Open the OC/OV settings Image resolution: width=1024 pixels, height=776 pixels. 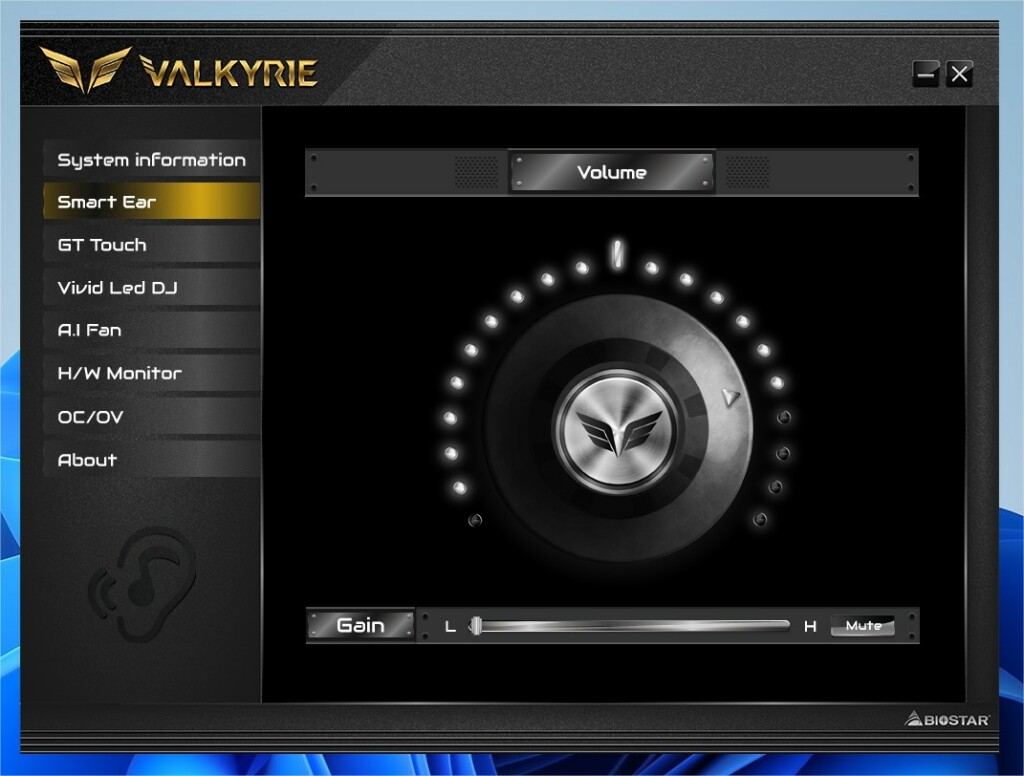click(x=152, y=416)
